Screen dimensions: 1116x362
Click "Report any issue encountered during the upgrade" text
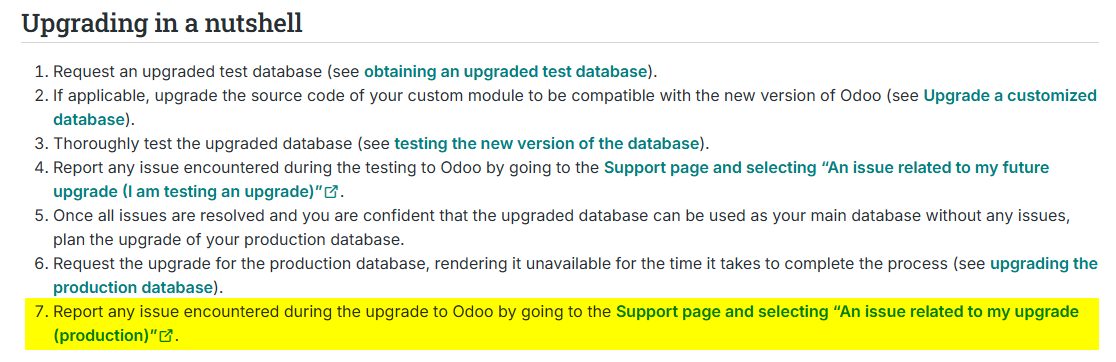[240, 312]
